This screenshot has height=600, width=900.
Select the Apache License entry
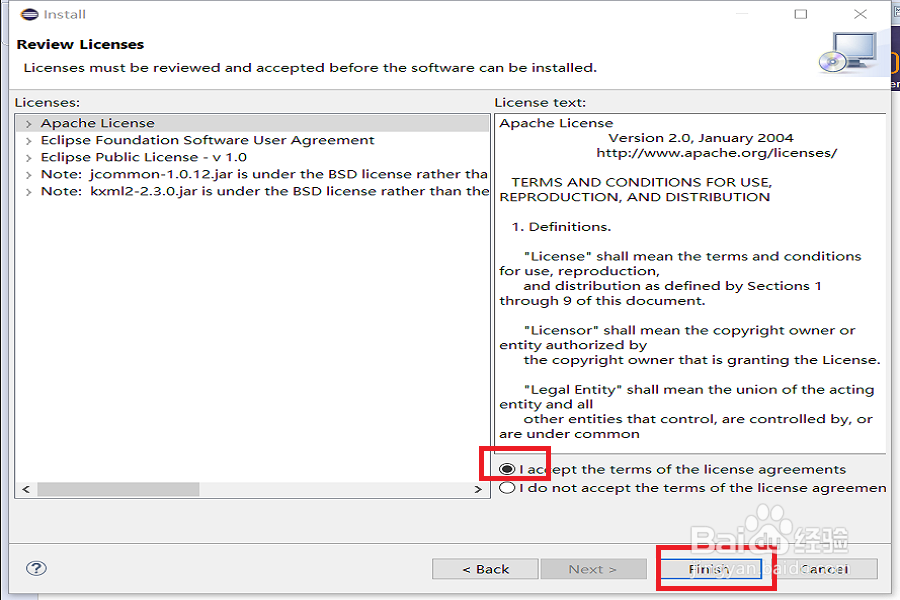coord(98,123)
